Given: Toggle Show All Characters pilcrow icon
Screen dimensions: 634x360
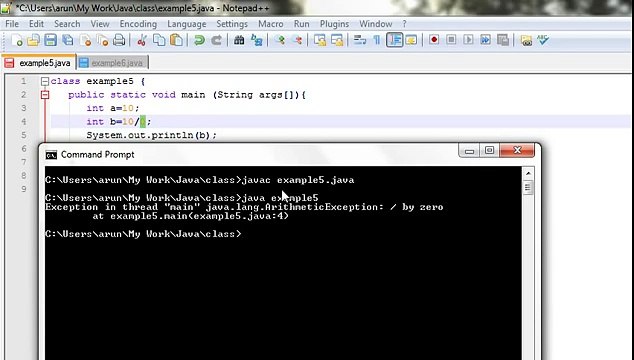Looking at the screenshot, I should coord(376,40).
